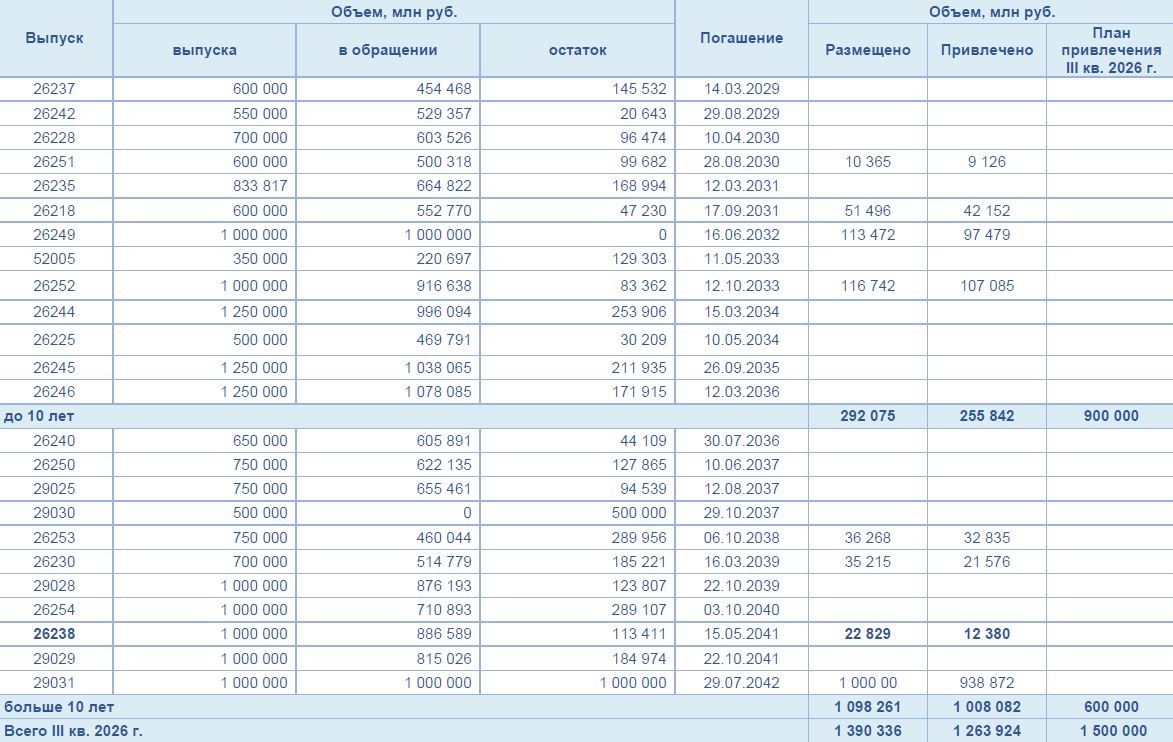Select maturity date 16.06.2032 cell
Image resolution: width=1173 pixels, height=742 pixels.
tap(741, 235)
